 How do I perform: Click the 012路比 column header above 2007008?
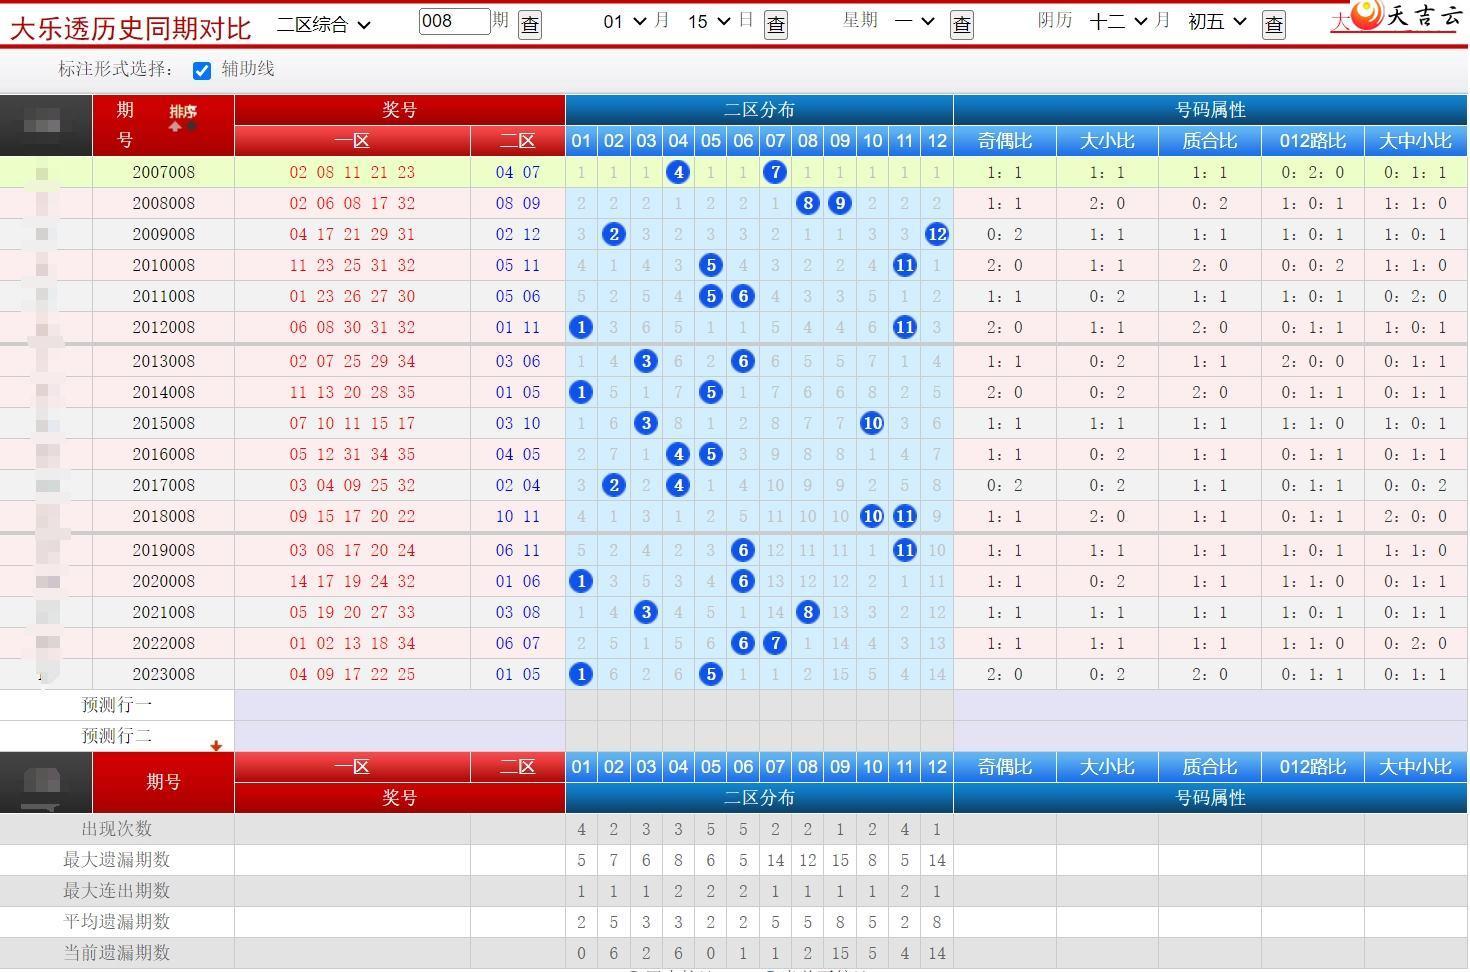point(1313,141)
